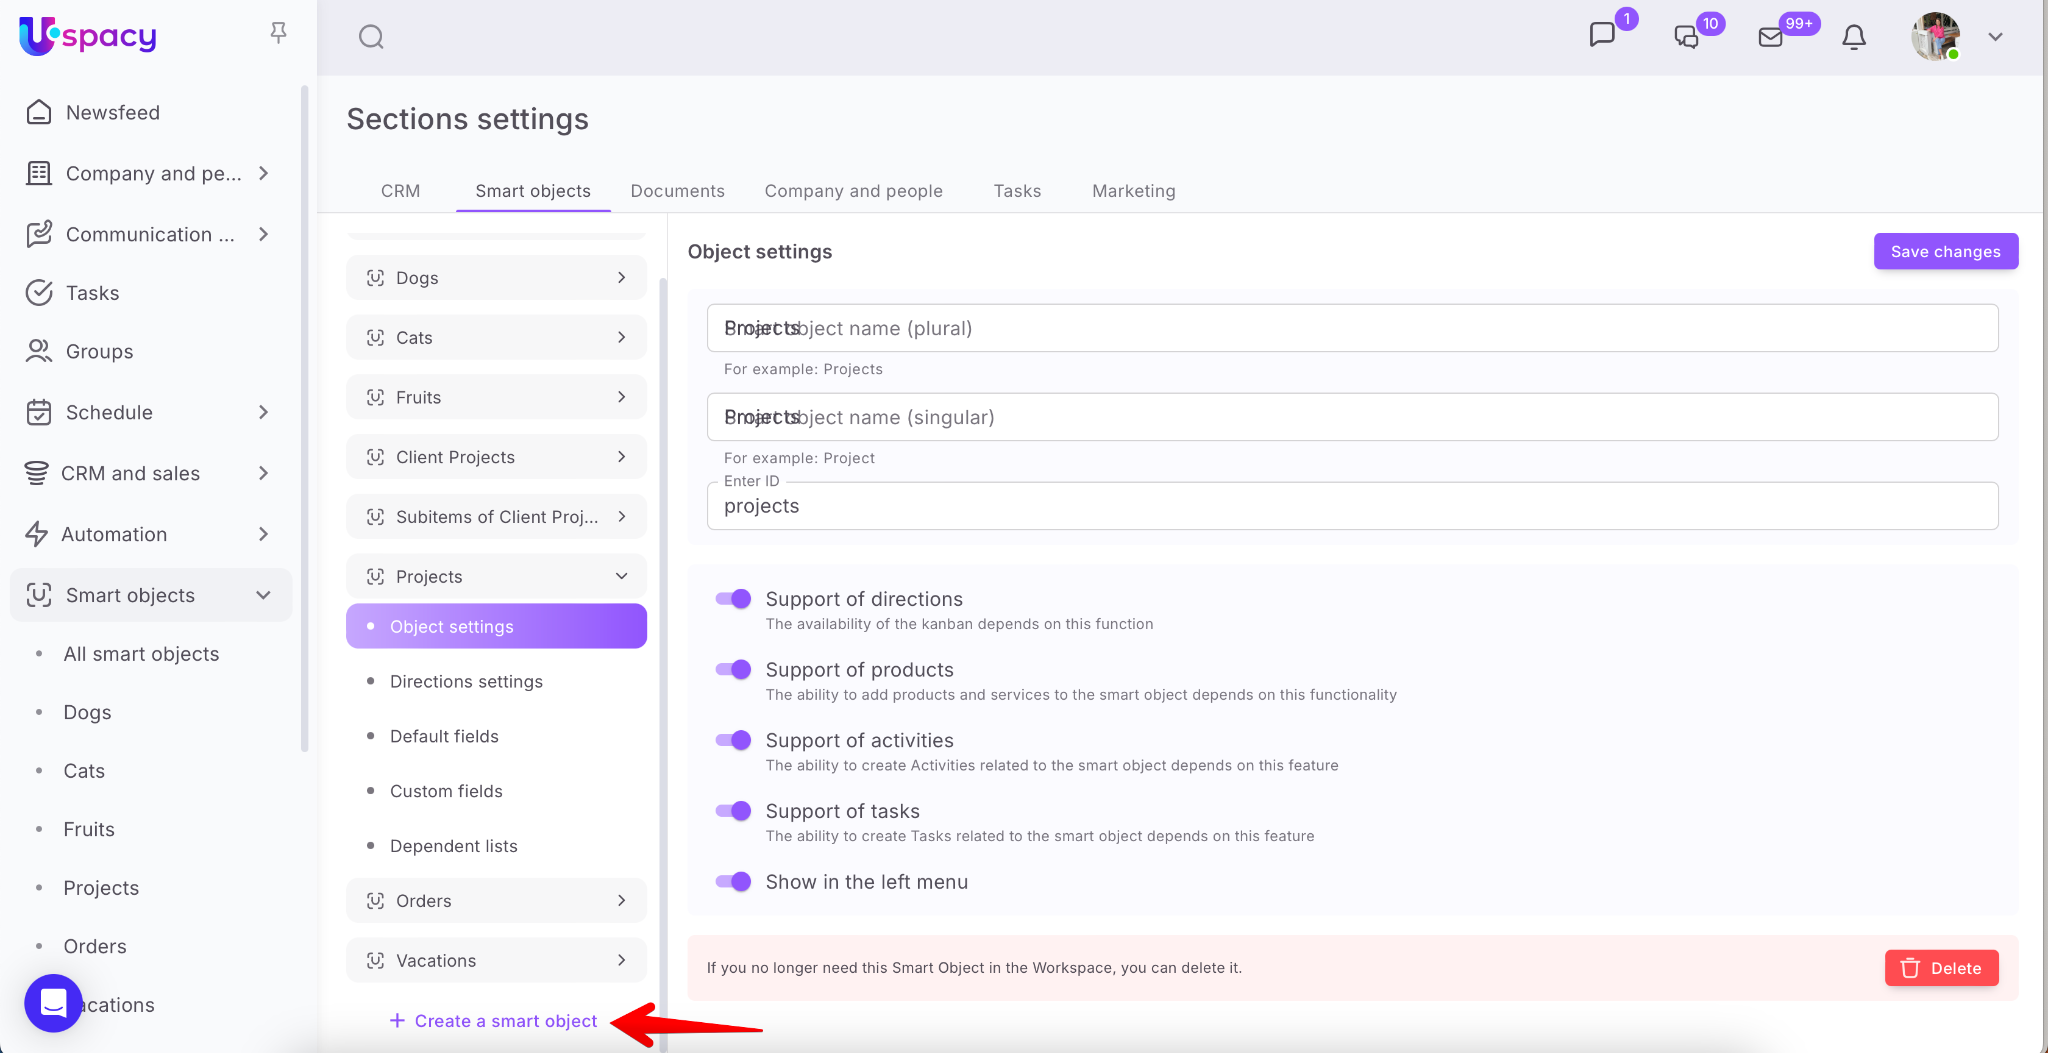Click the Save changes button

(x=1945, y=252)
